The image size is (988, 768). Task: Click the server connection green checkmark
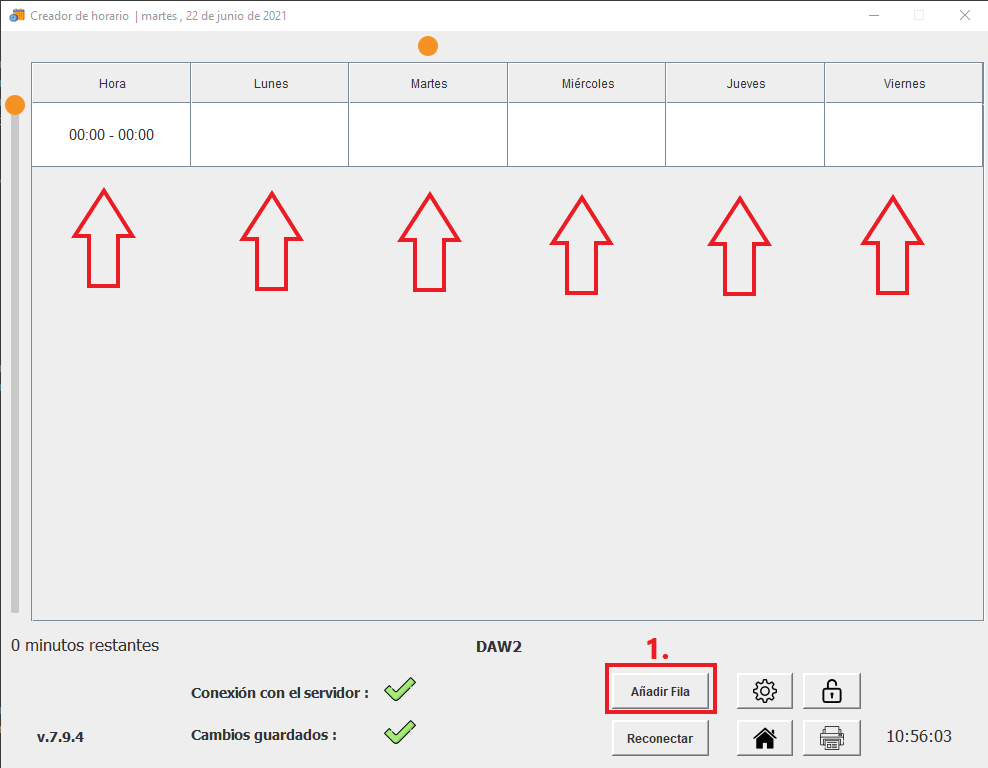(399, 689)
